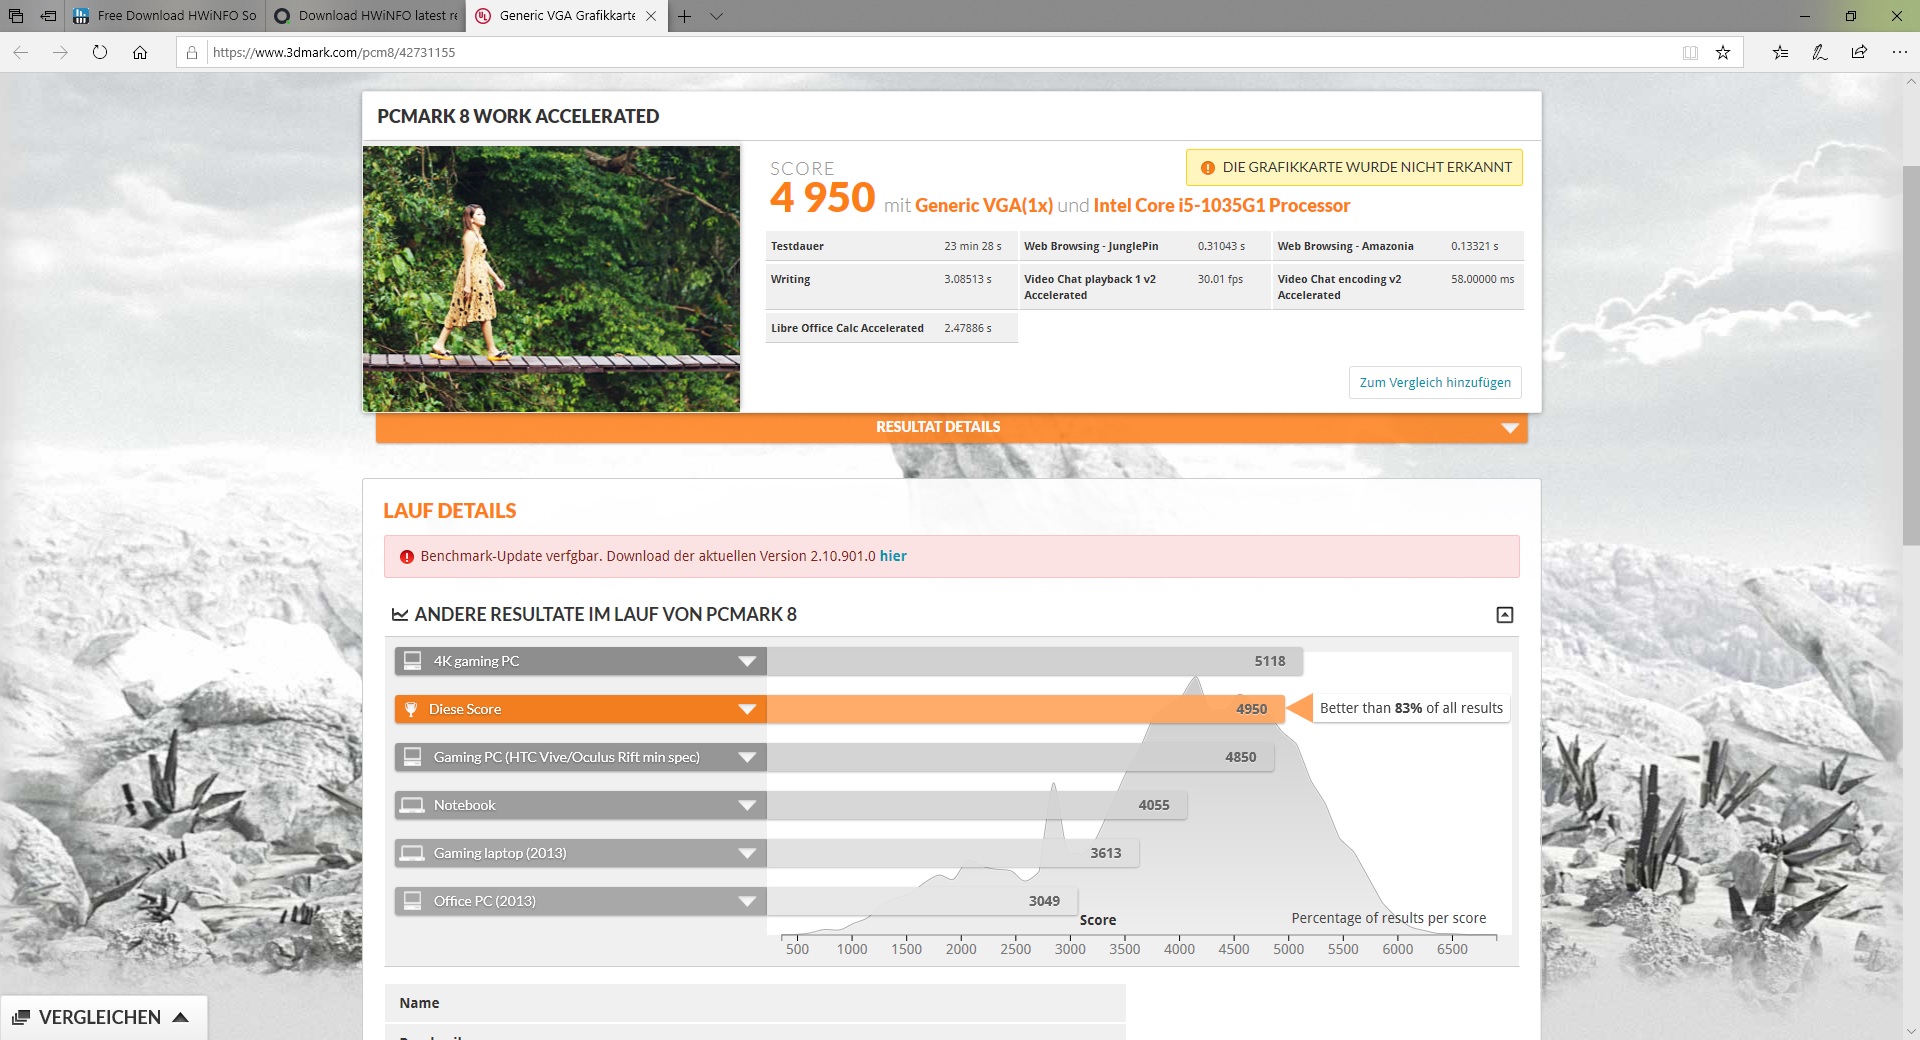Click the Video Chat playback 30.01 fps value
The width and height of the screenshot is (1920, 1040).
(1220, 280)
